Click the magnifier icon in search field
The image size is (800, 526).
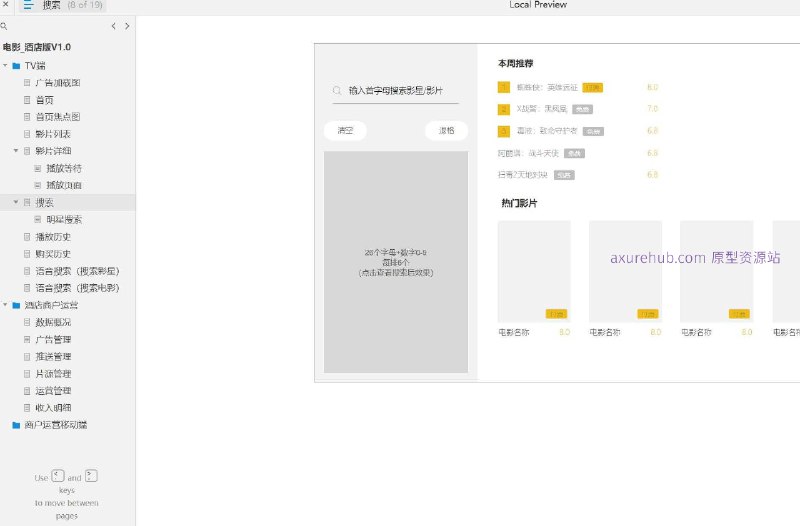click(x=337, y=91)
